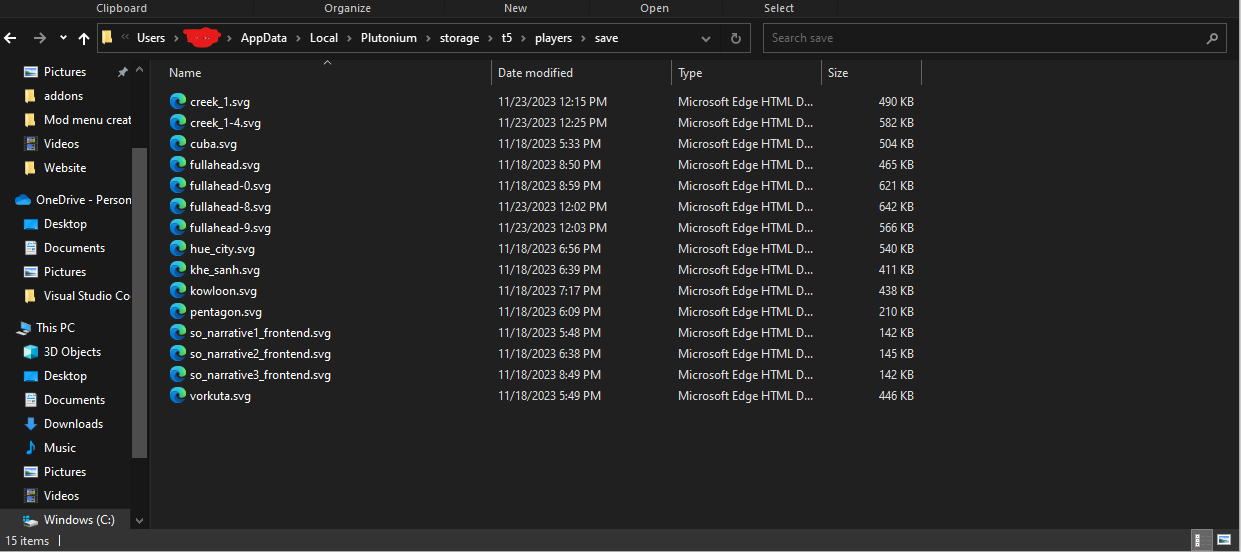Select file fullahead-9.svg
1241x552 pixels.
pos(230,227)
